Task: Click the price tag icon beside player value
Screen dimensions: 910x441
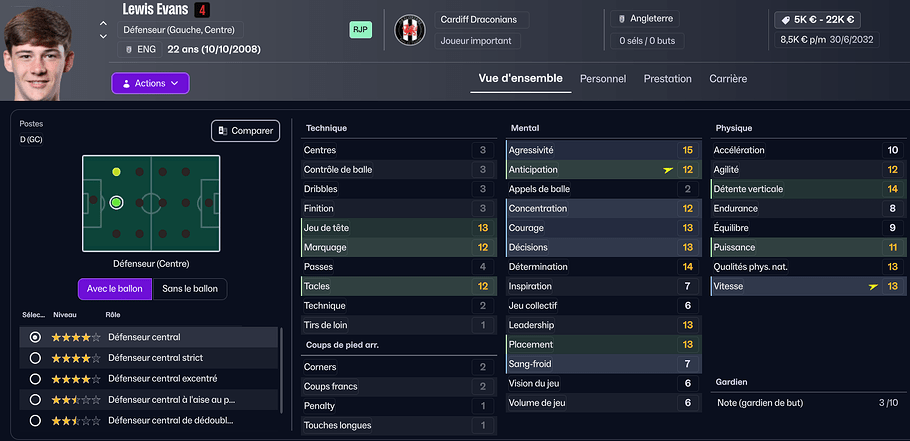Action: pos(787,20)
